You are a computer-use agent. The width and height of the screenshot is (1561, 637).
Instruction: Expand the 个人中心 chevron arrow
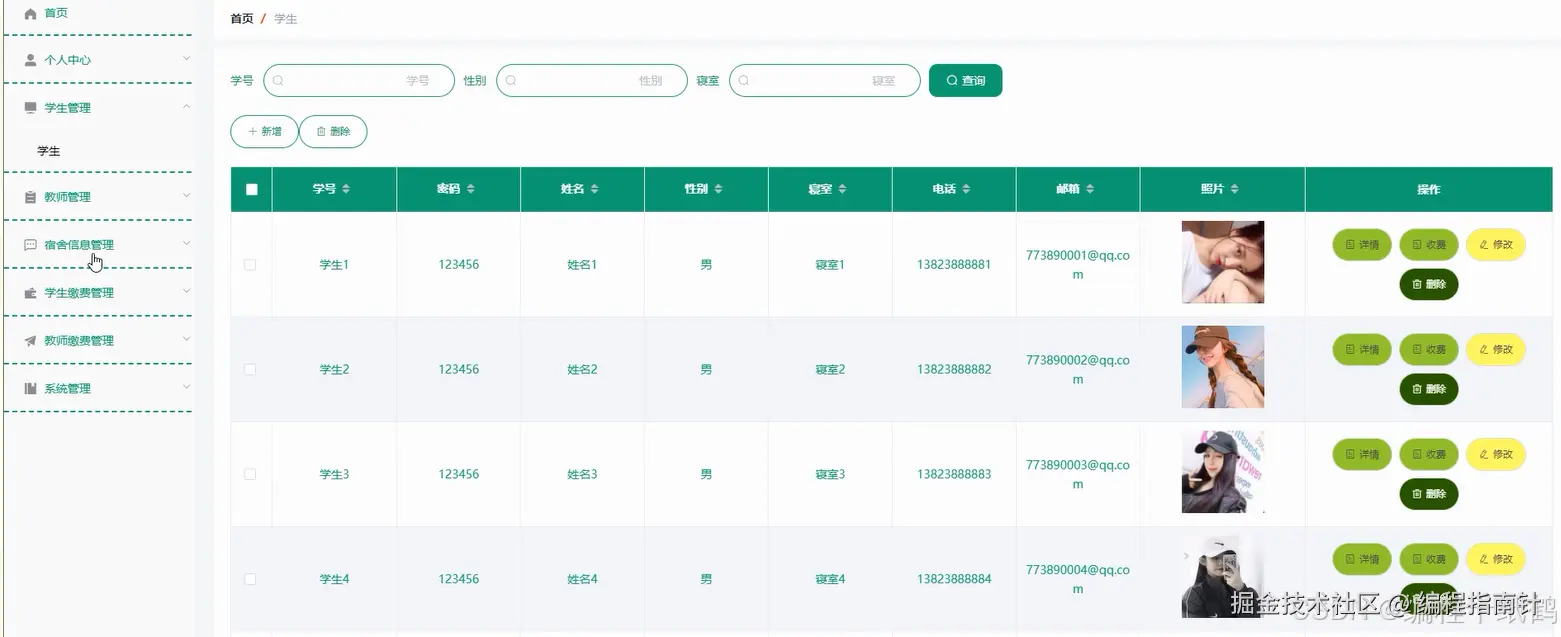(186, 59)
